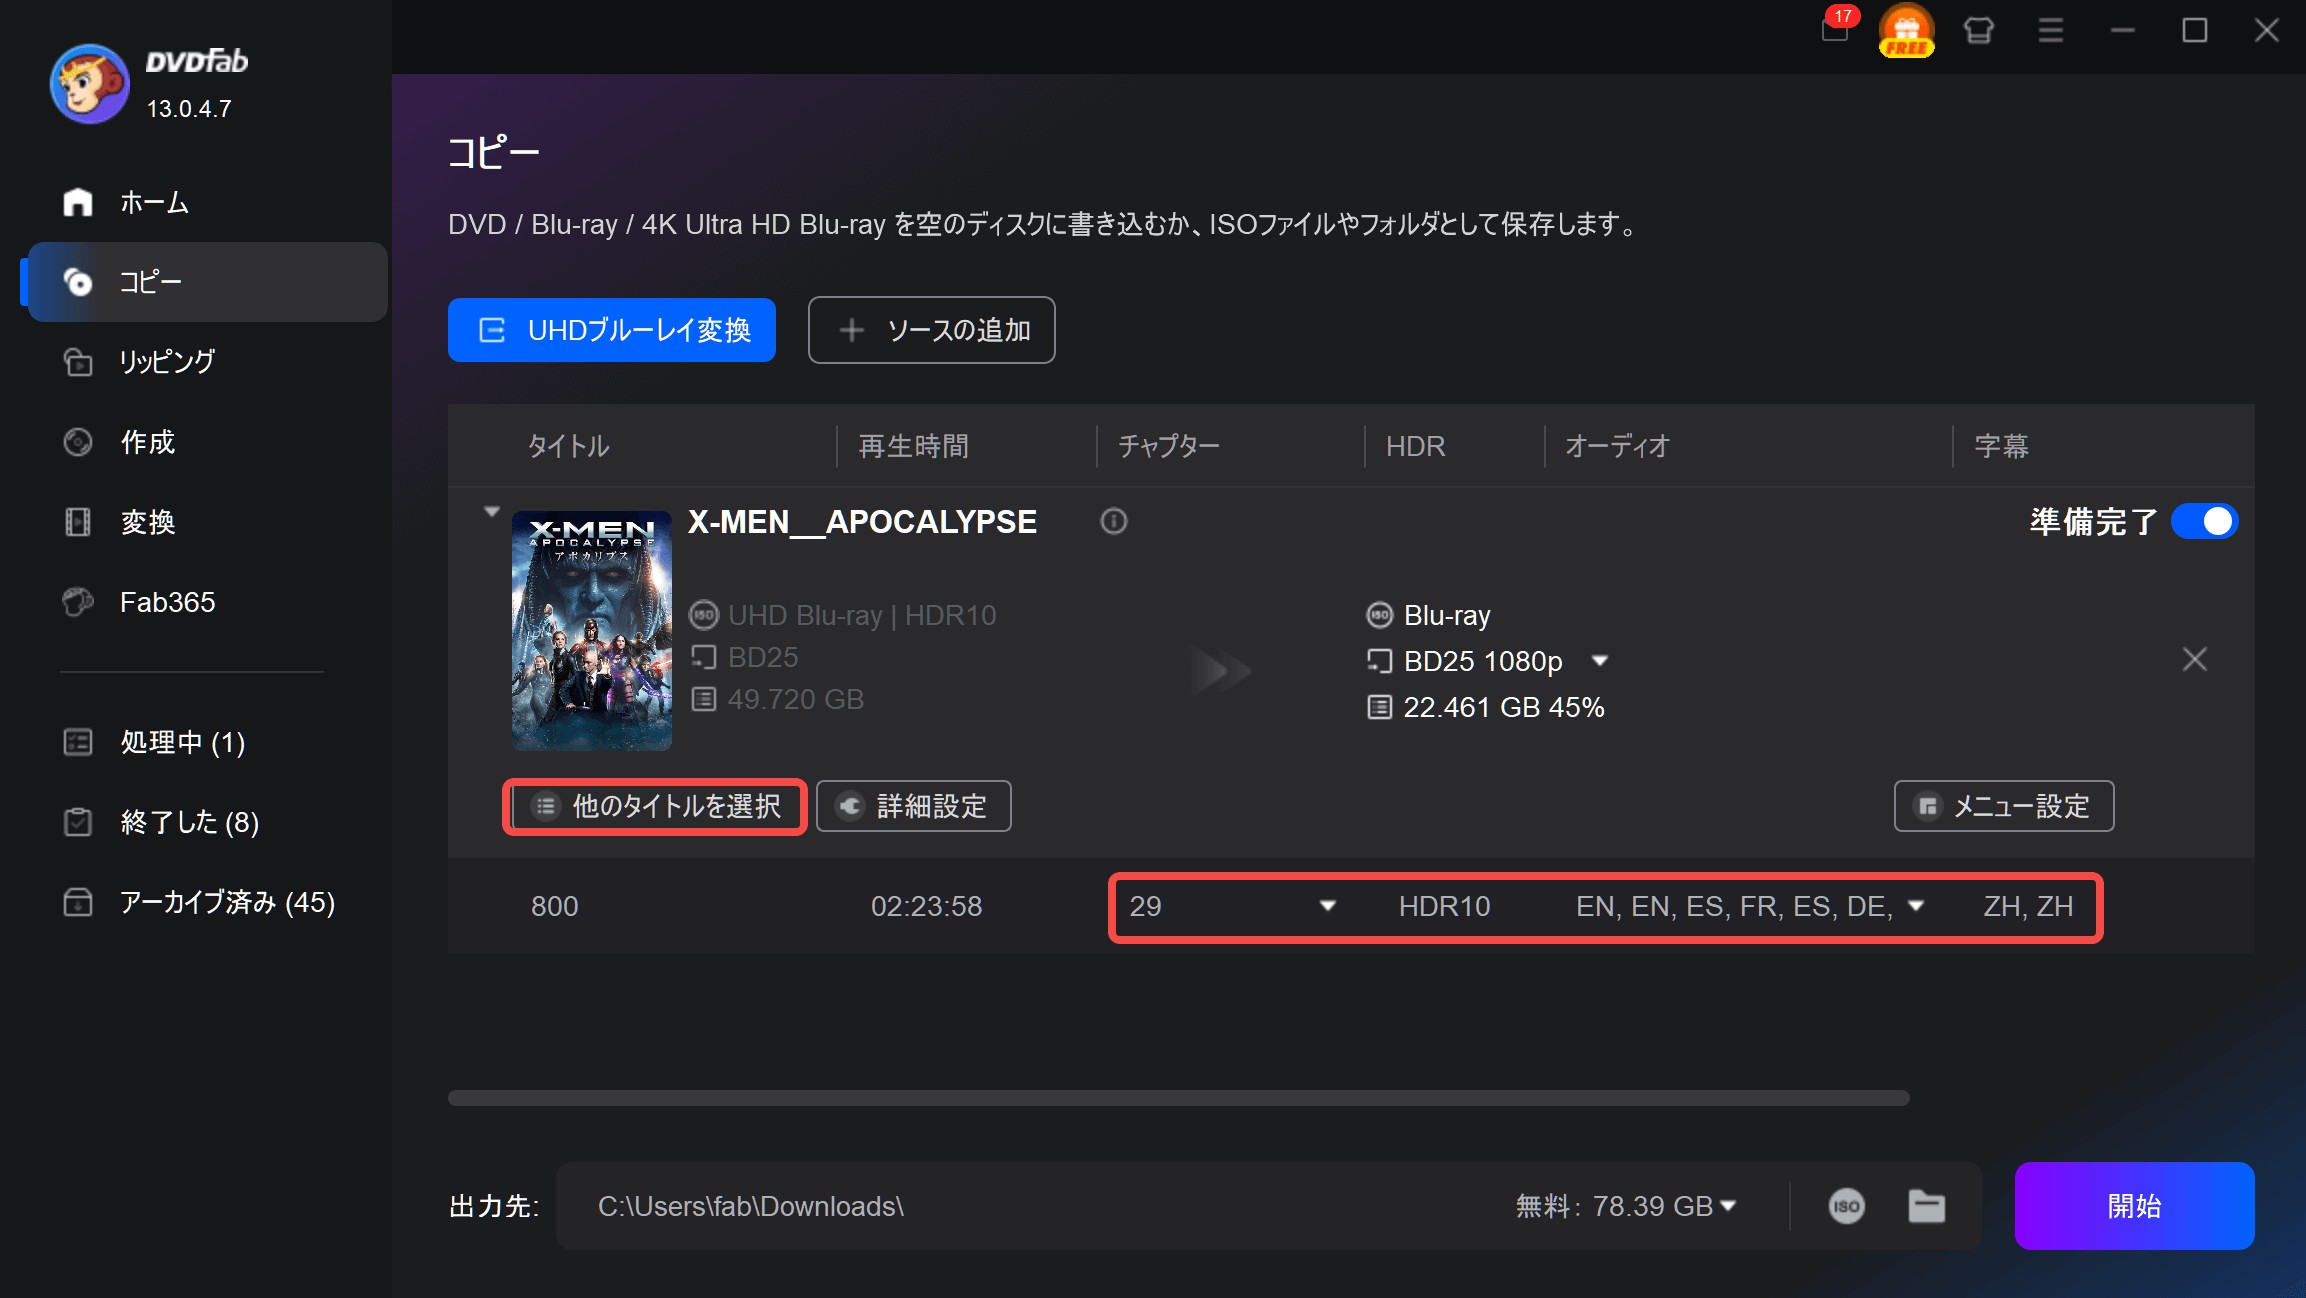Click the 開始 start button

[x=2134, y=1206]
